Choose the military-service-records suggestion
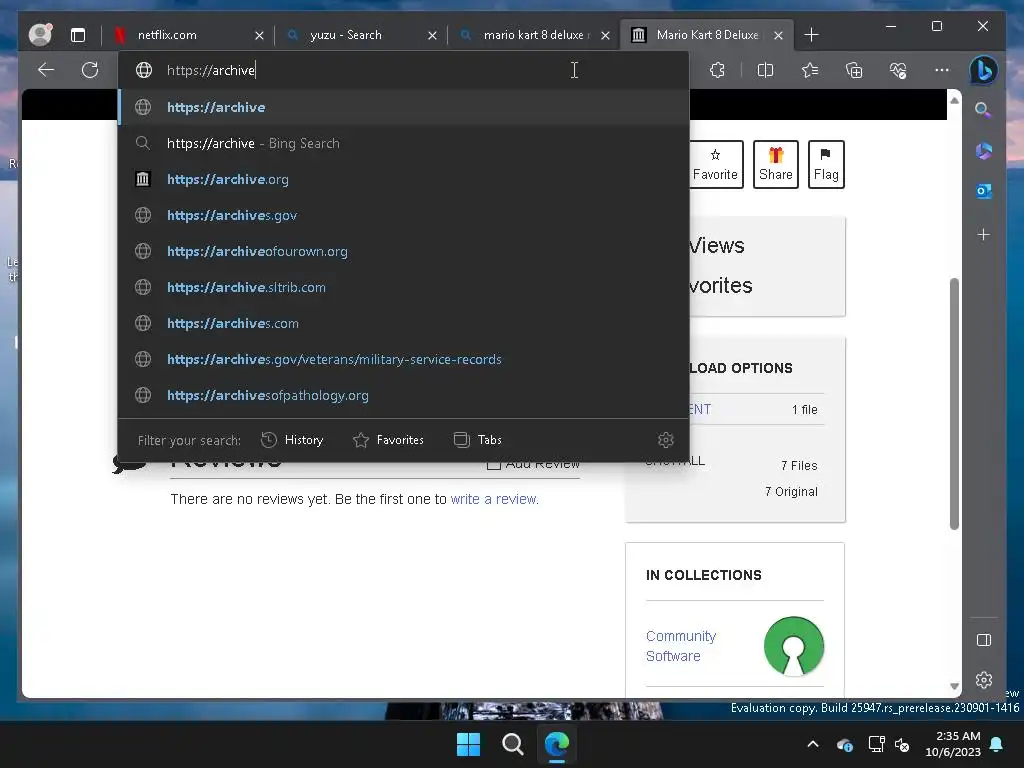The image size is (1024, 768). (x=404, y=359)
